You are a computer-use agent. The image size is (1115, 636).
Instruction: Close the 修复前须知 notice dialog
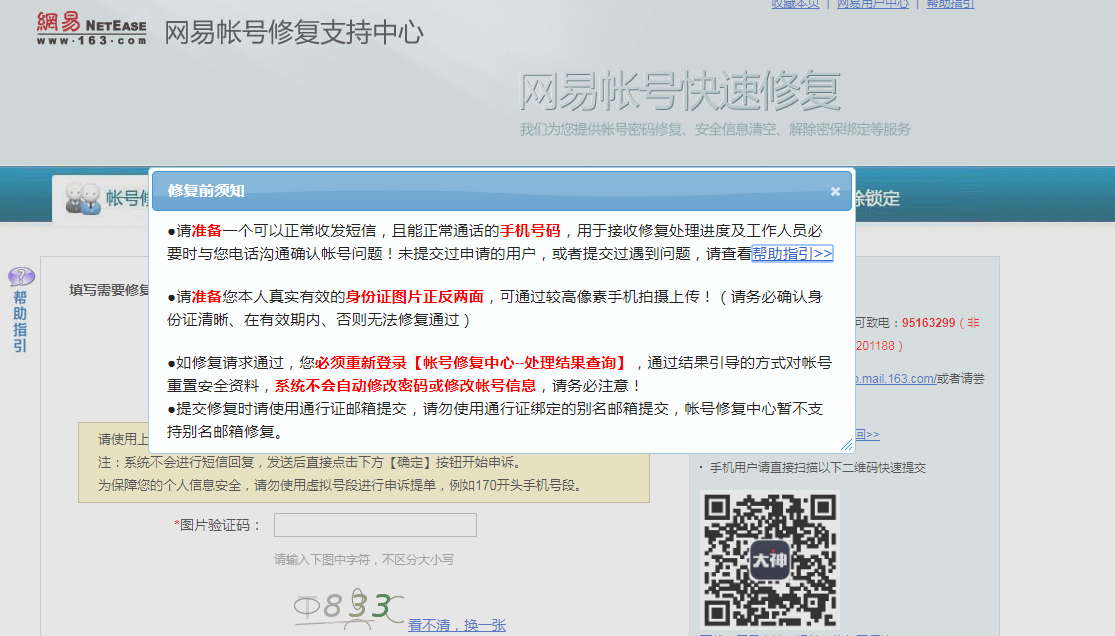(x=835, y=191)
